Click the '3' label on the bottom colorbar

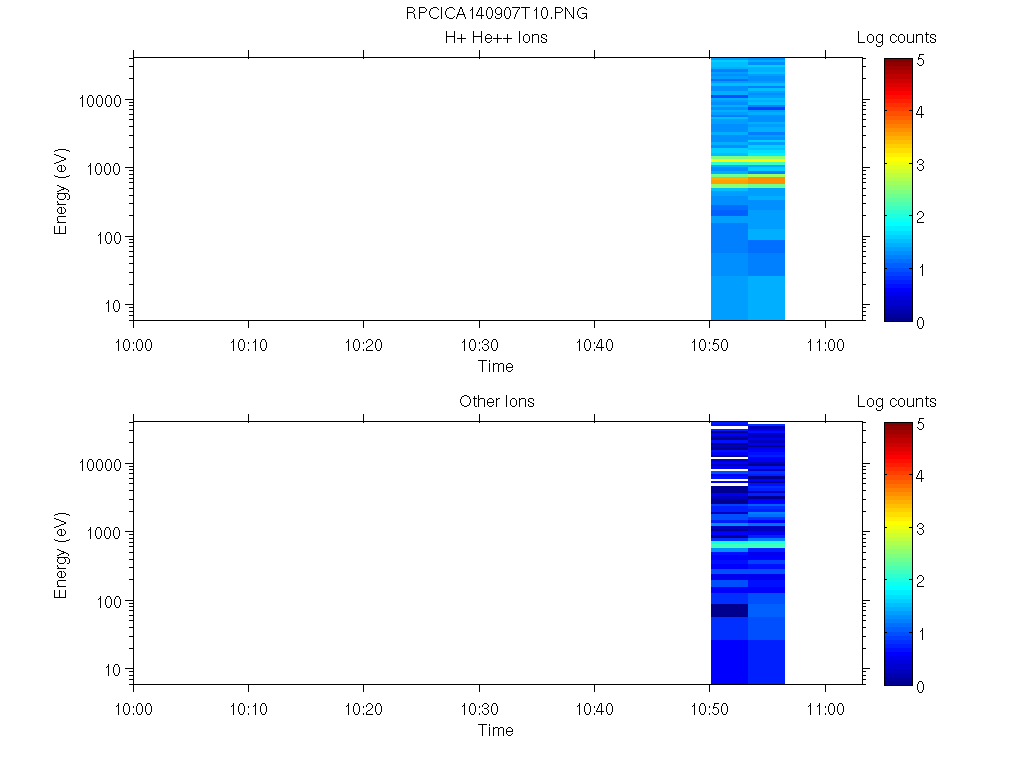click(x=920, y=529)
